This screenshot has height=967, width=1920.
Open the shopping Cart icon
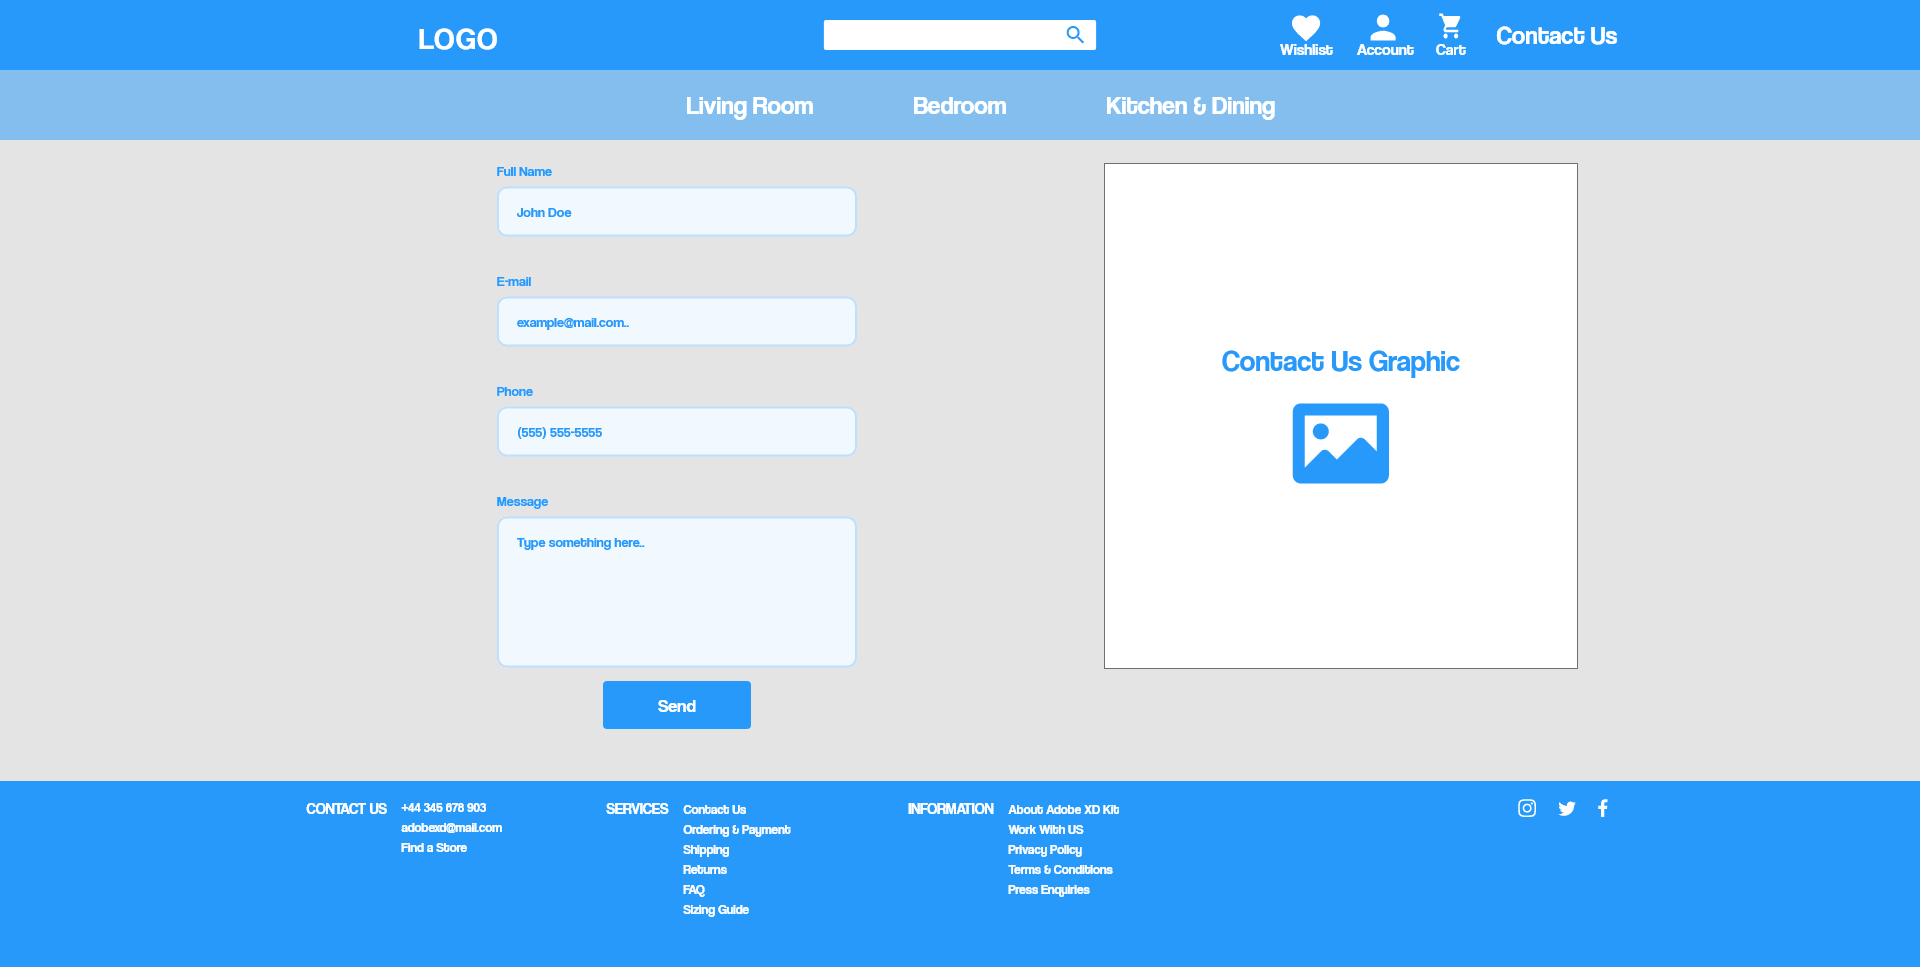tap(1449, 27)
